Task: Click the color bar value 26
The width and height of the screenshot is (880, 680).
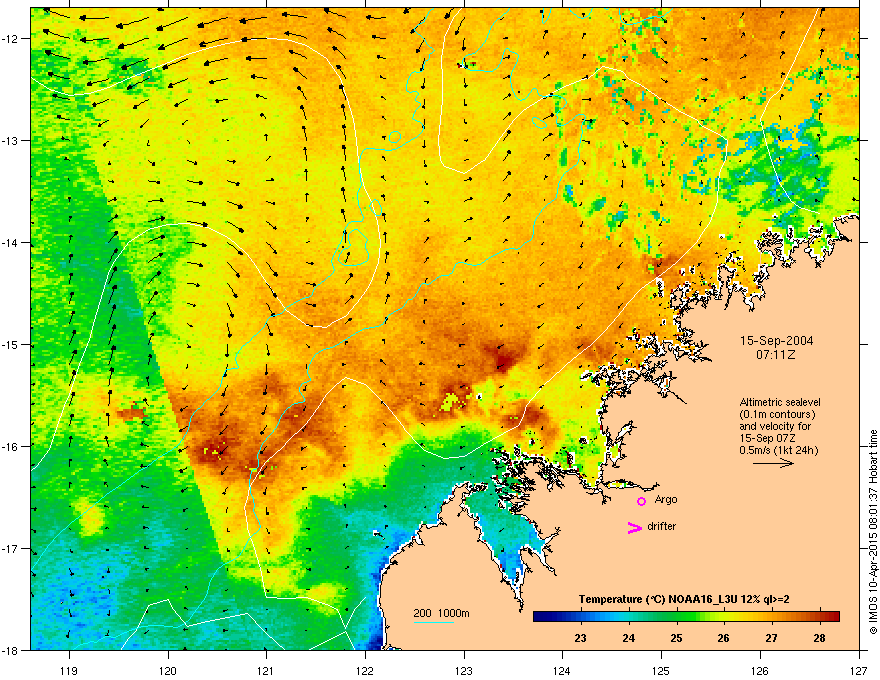Action: [x=723, y=638]
